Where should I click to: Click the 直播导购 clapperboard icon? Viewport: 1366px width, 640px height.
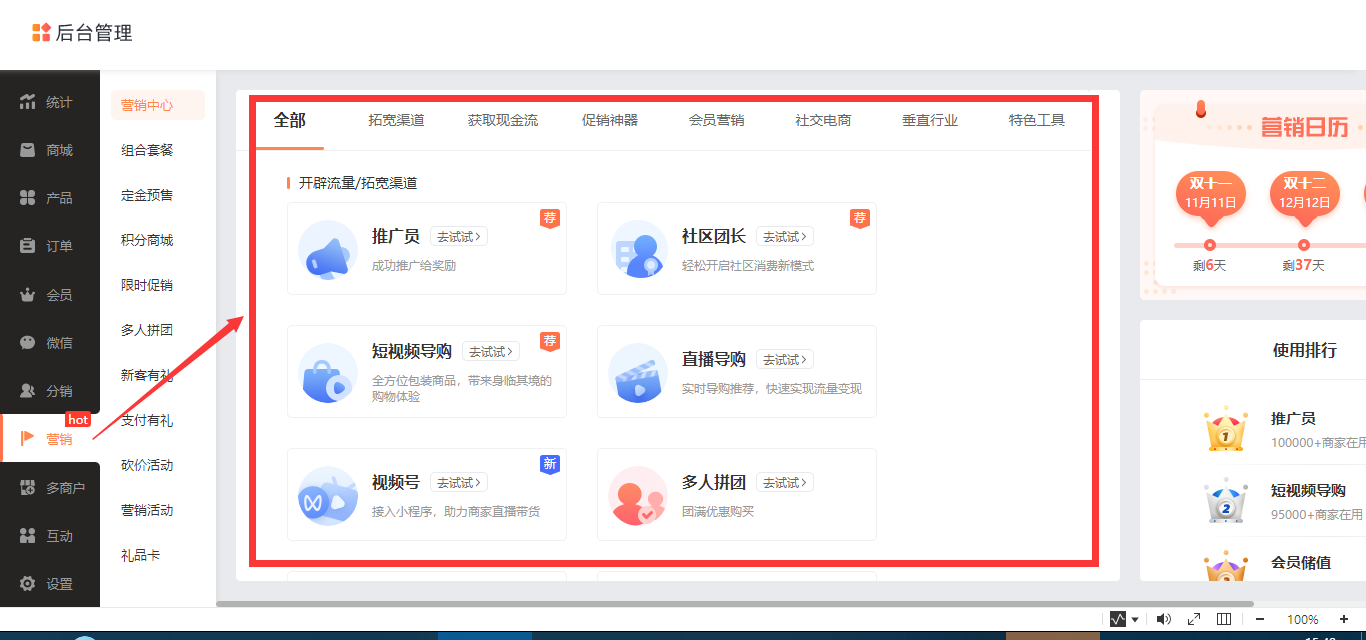pos(638,373)
